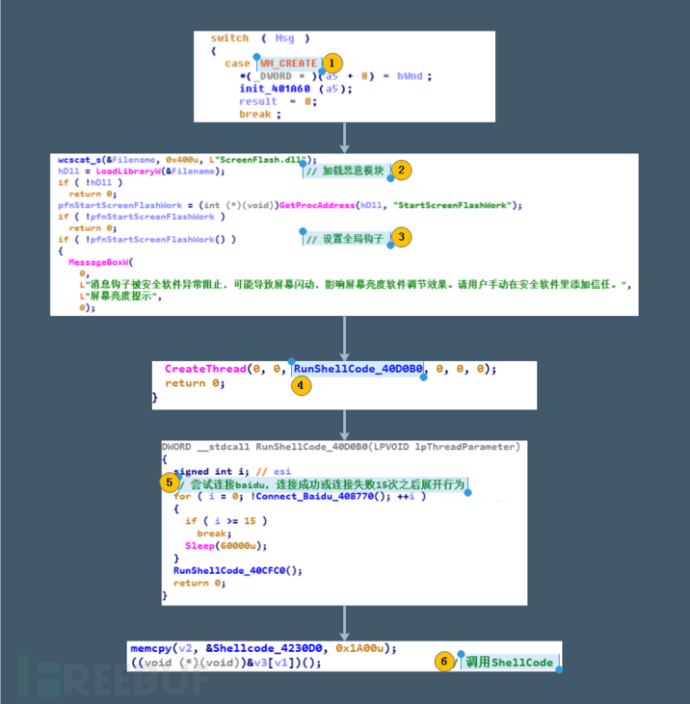The height and width of the screenshot is (704, 690).
Task: Select RunShellCode_40D0B0 argument inside CreateThread
Action: [x=358, y=369]
